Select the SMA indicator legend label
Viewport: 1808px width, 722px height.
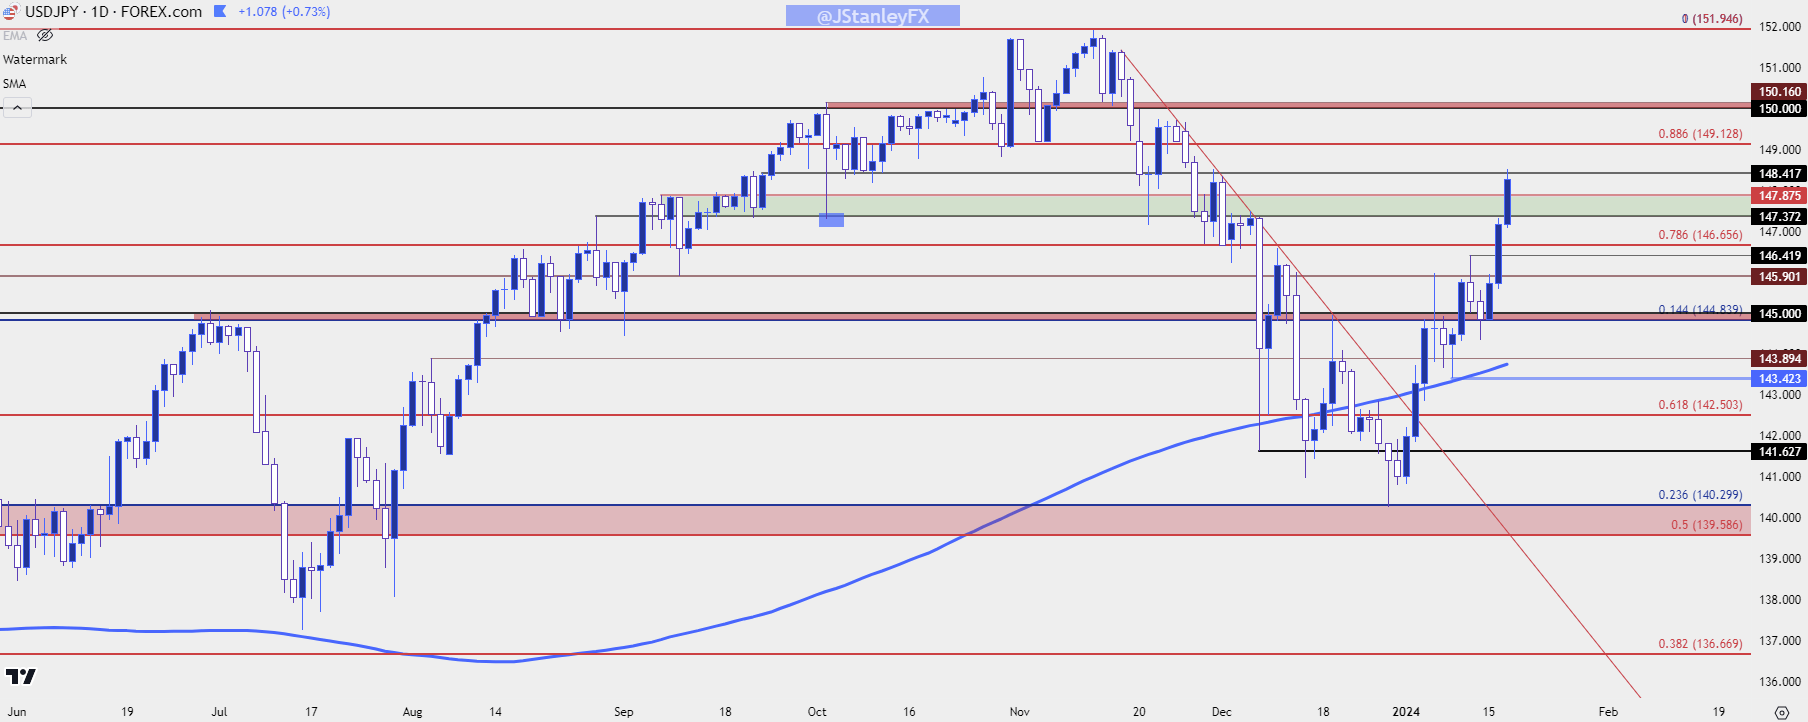[x=15, y=84]
